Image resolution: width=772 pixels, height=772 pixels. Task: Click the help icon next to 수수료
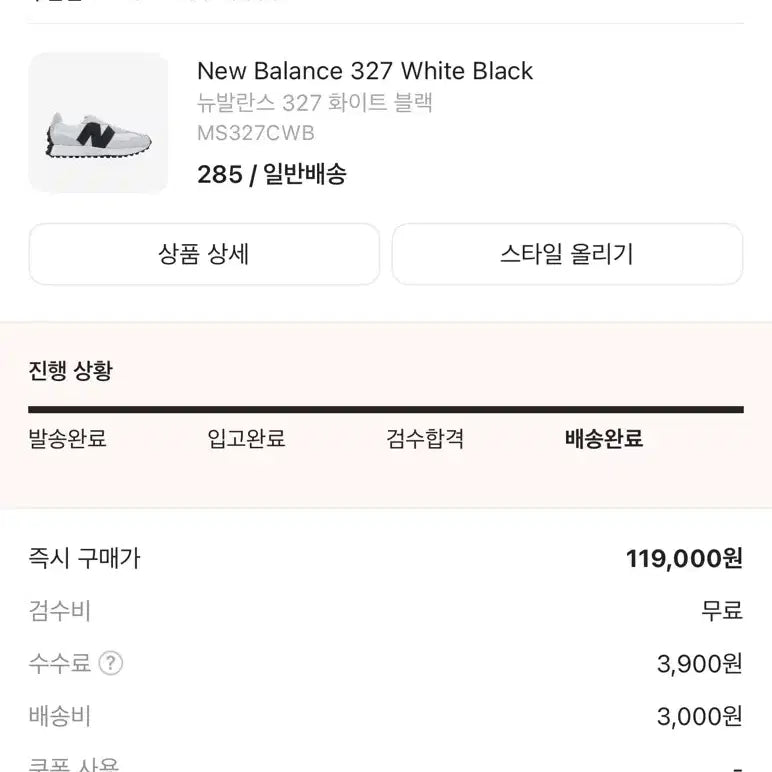(111, 663)
